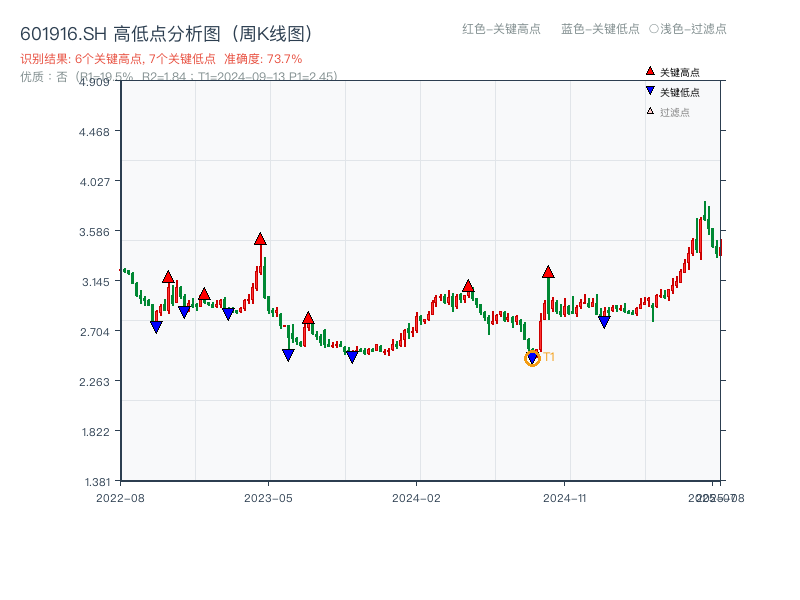Click the 1.822 price axis label

tap(95, 432)
